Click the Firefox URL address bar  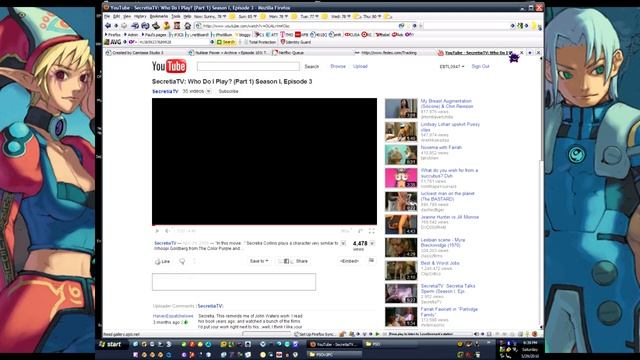coord(302,26)
